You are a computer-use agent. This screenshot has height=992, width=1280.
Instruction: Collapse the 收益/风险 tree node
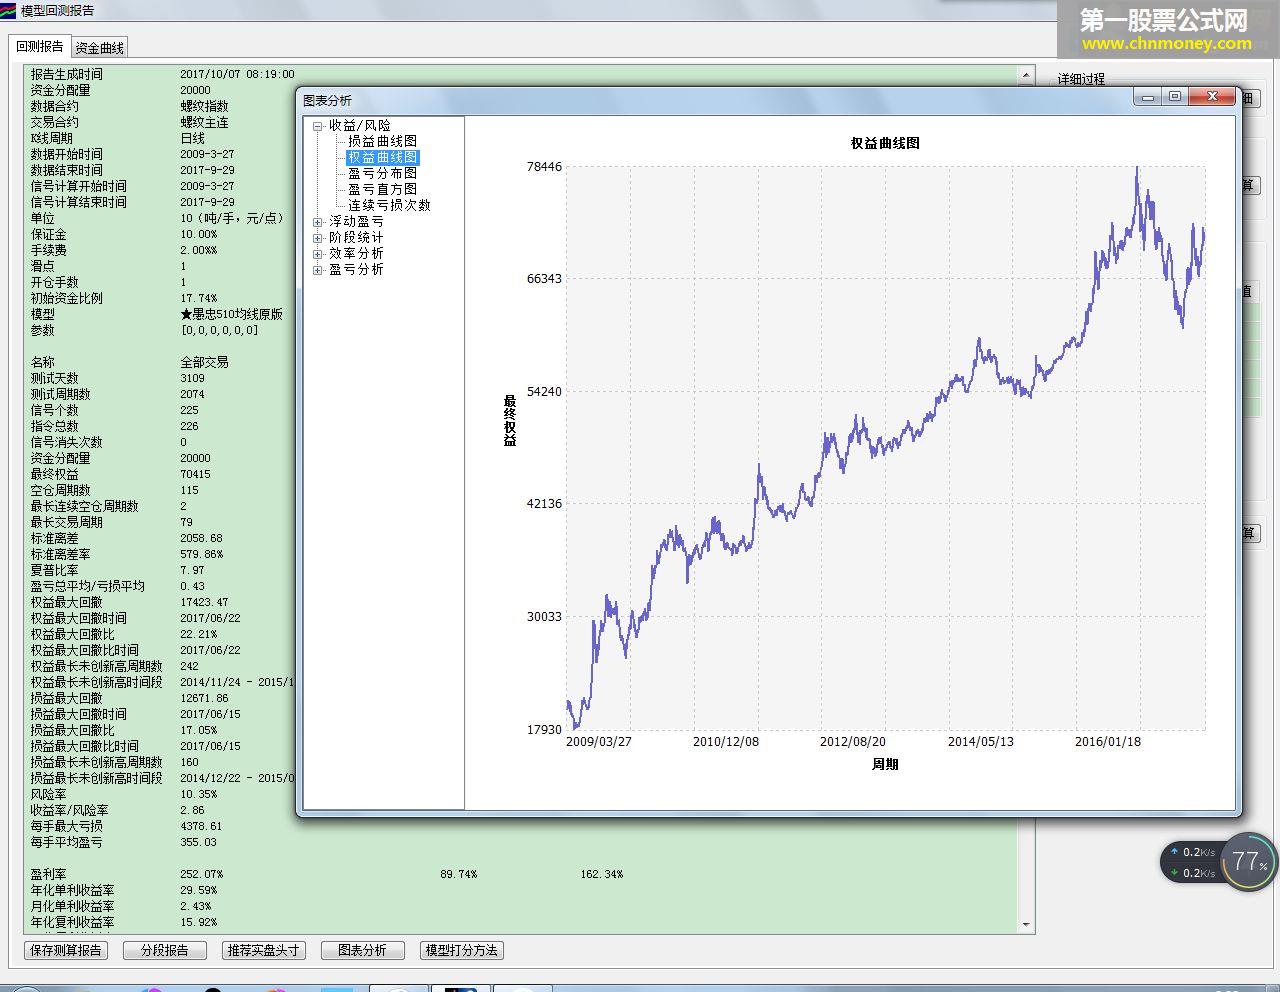(x=317, y=126)
